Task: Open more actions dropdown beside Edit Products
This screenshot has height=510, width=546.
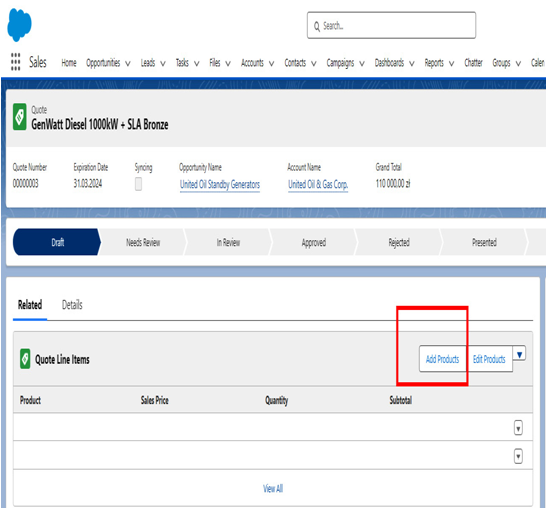Action: click(x=520, y=354)
